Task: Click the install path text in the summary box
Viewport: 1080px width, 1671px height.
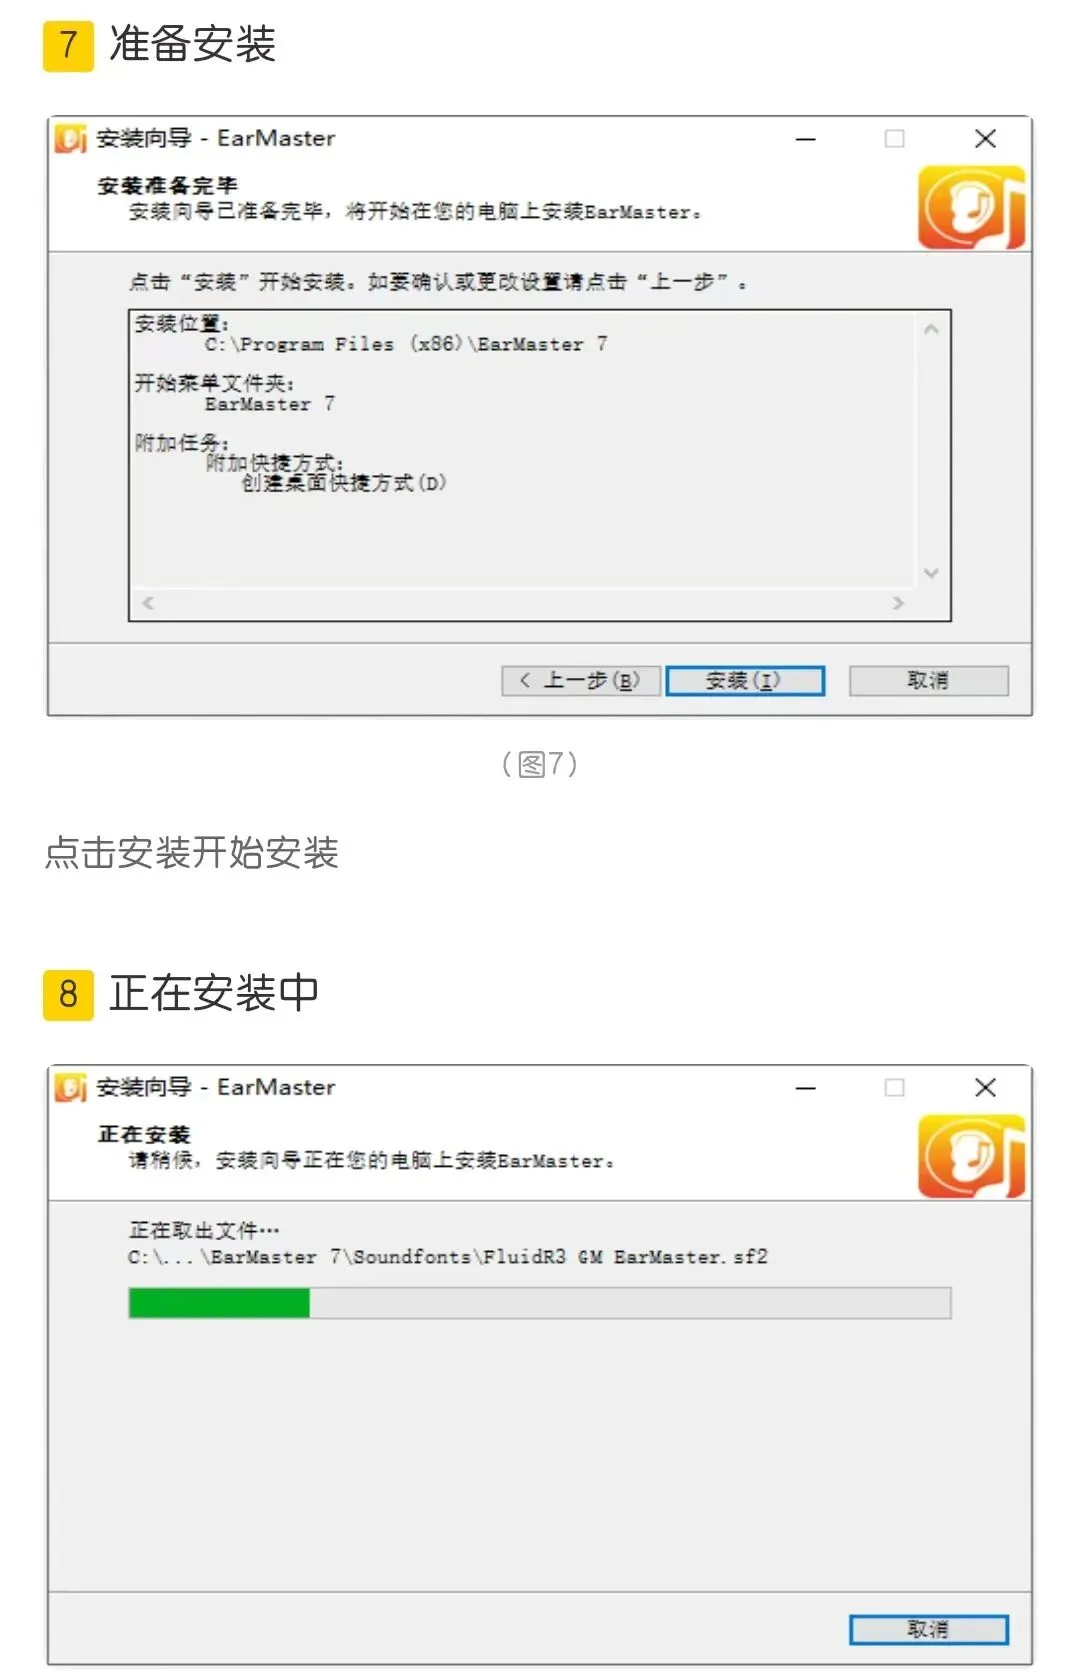Action: pyautogui.click(x=406, y=344)
